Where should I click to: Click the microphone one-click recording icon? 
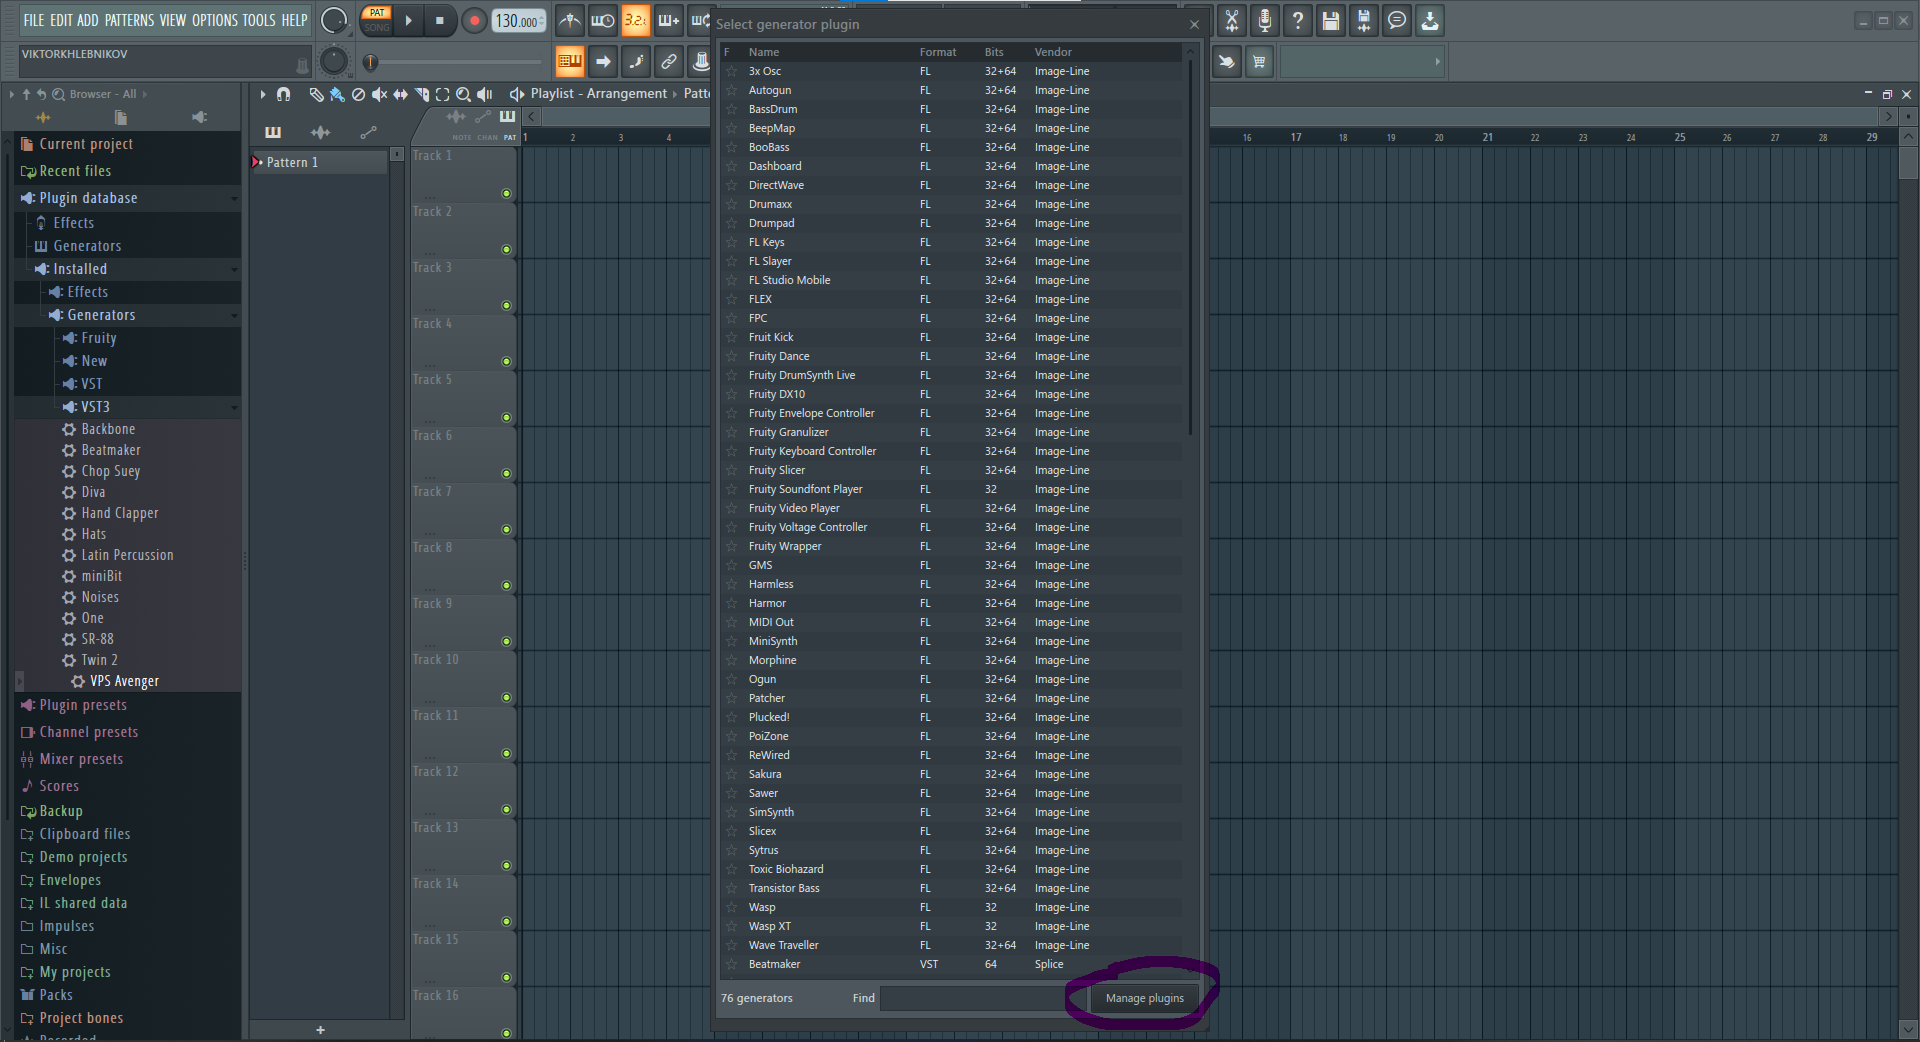1265,20
